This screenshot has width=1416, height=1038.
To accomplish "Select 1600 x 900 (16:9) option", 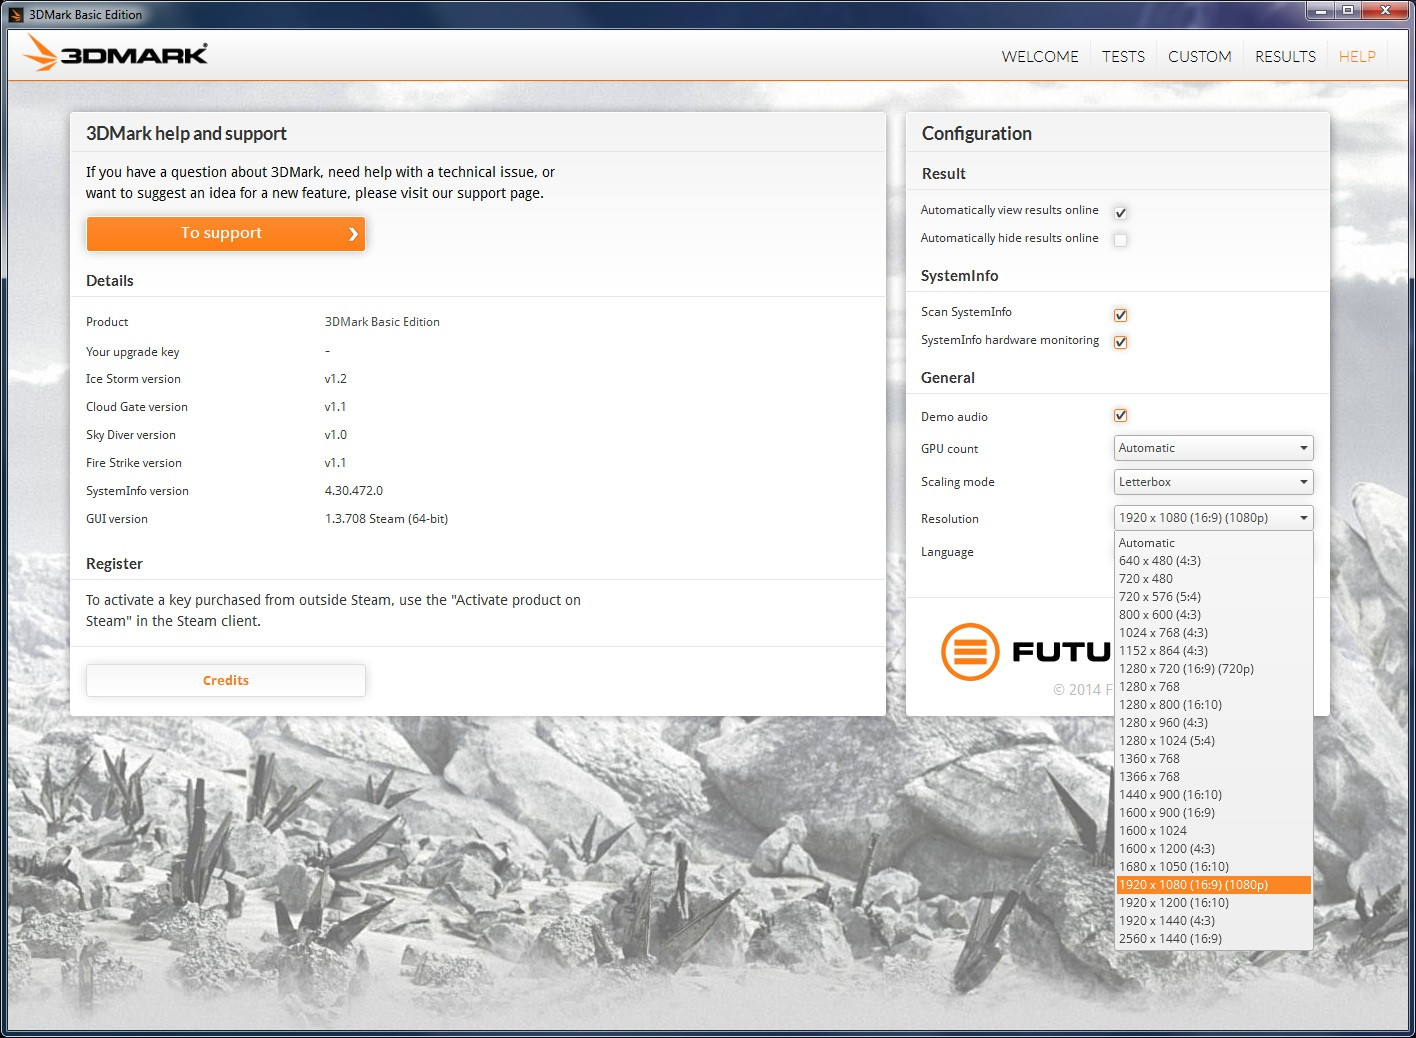I will pos(1213,813).
